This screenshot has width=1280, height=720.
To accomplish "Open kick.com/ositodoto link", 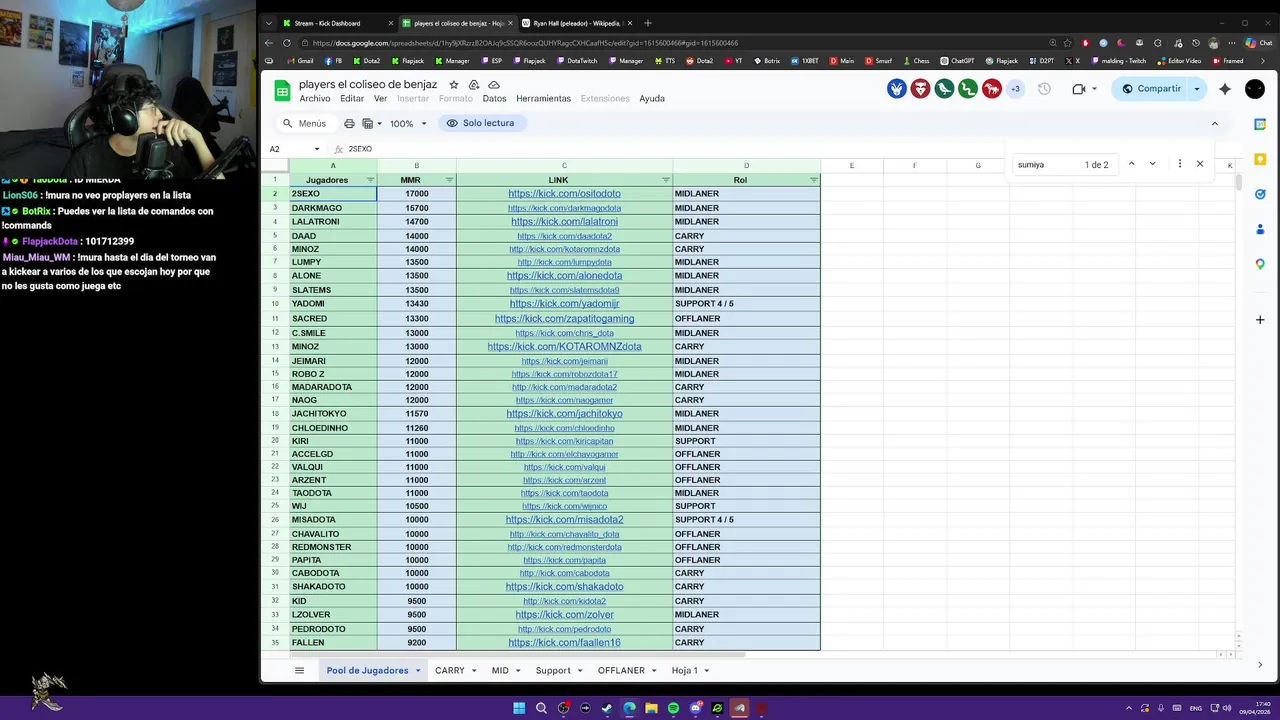I will click(x=564, y=194).
